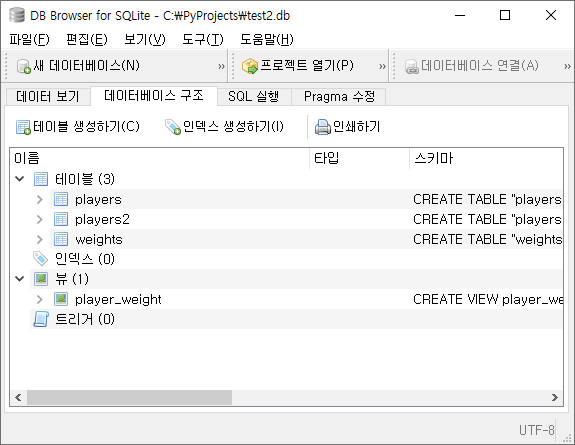Open the 파일(F) menu
Screen dimensions: 575x445
29,39
